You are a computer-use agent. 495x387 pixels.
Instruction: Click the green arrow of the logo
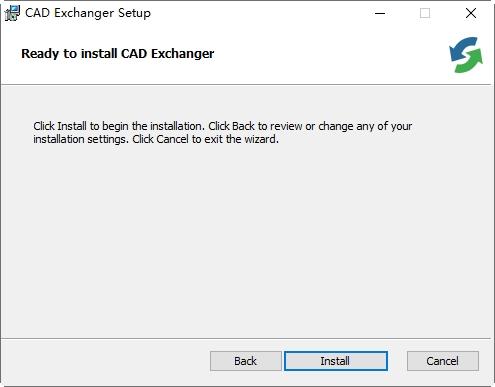(470, 62)
